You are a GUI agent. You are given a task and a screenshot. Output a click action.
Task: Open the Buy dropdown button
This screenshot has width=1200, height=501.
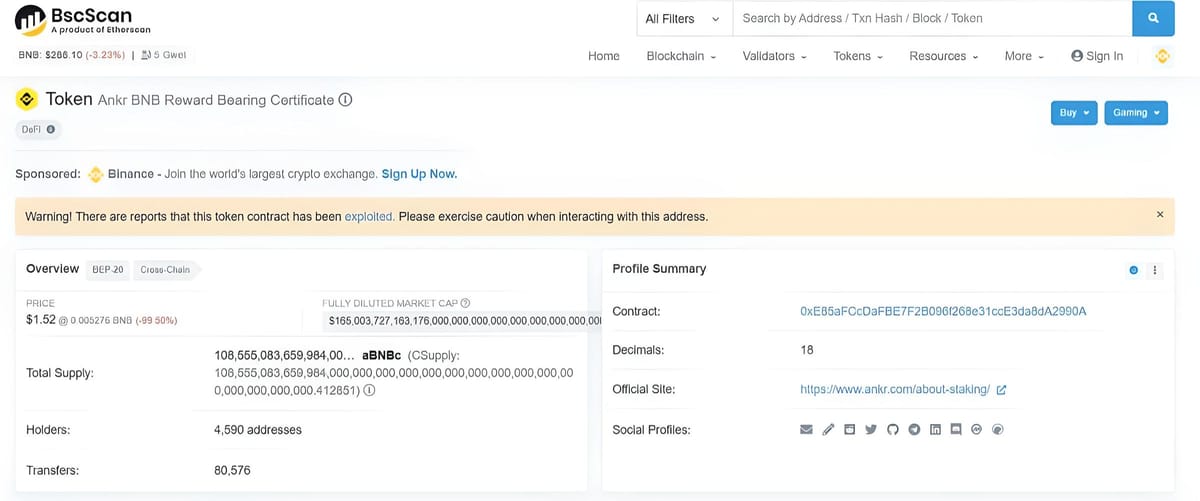click(x=1075, y=113)
